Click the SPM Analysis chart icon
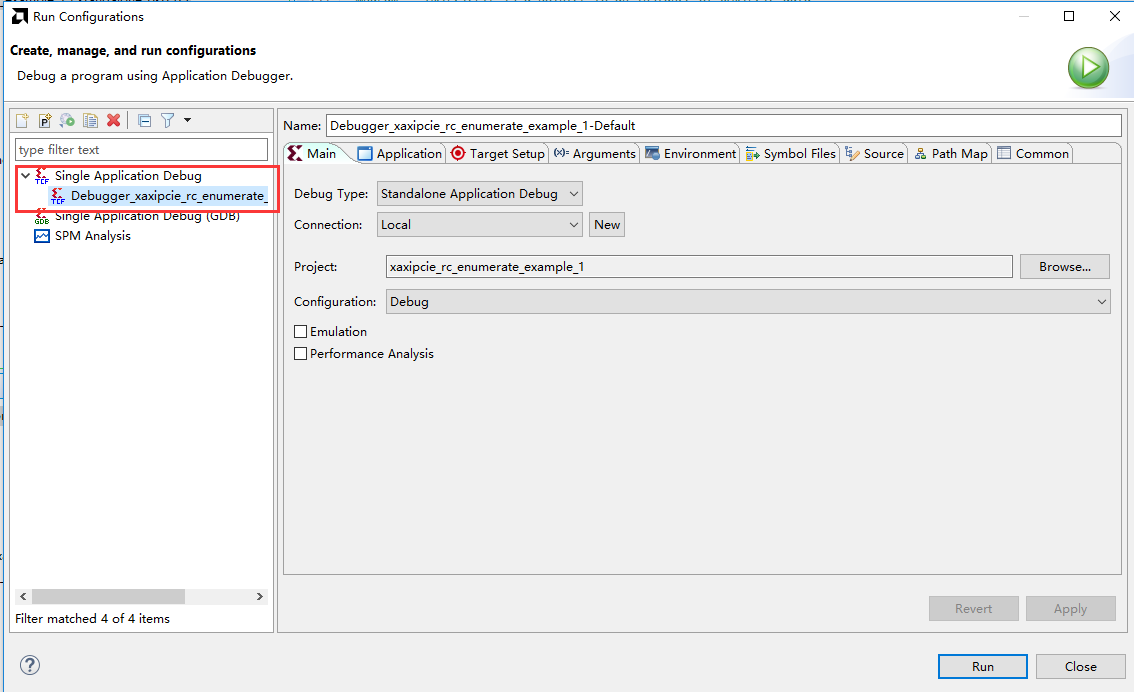The image size is (1134, 692). (x=42, y=236)
